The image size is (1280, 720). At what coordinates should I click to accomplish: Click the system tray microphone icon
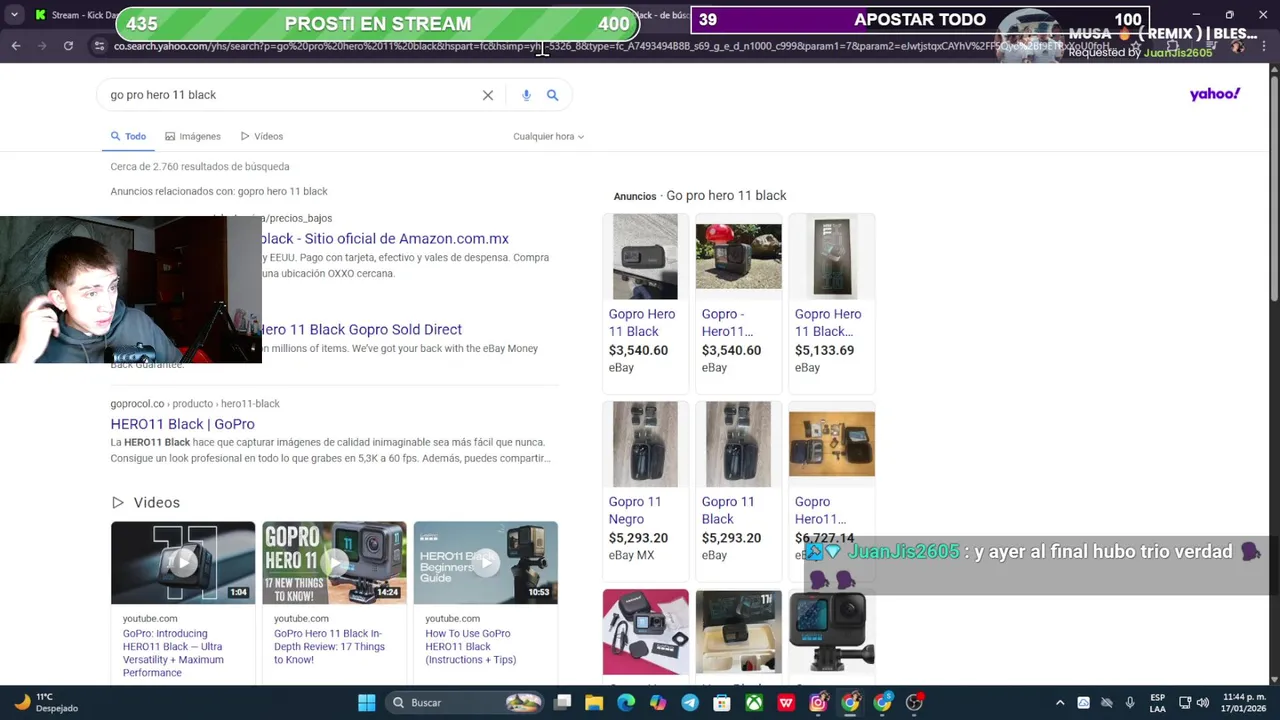(1130, 703)
